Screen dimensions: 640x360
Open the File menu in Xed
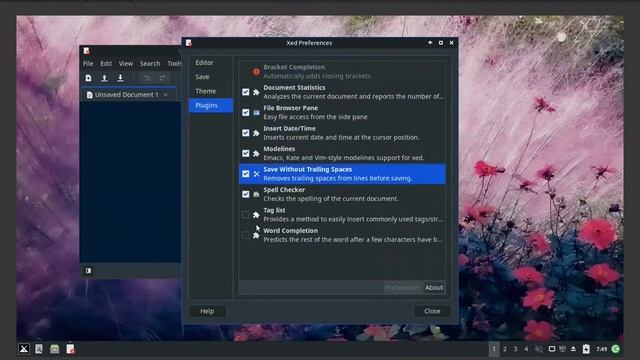[88, 64]
